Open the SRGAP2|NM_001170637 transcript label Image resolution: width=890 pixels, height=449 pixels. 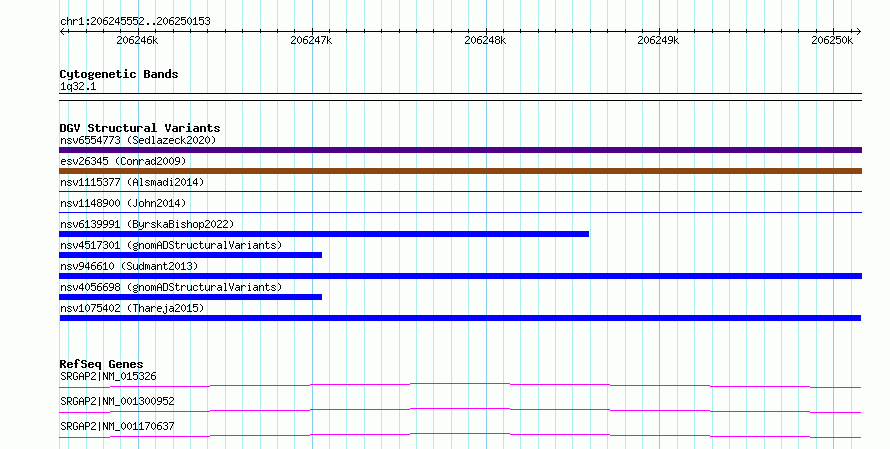tap(117, 426)
